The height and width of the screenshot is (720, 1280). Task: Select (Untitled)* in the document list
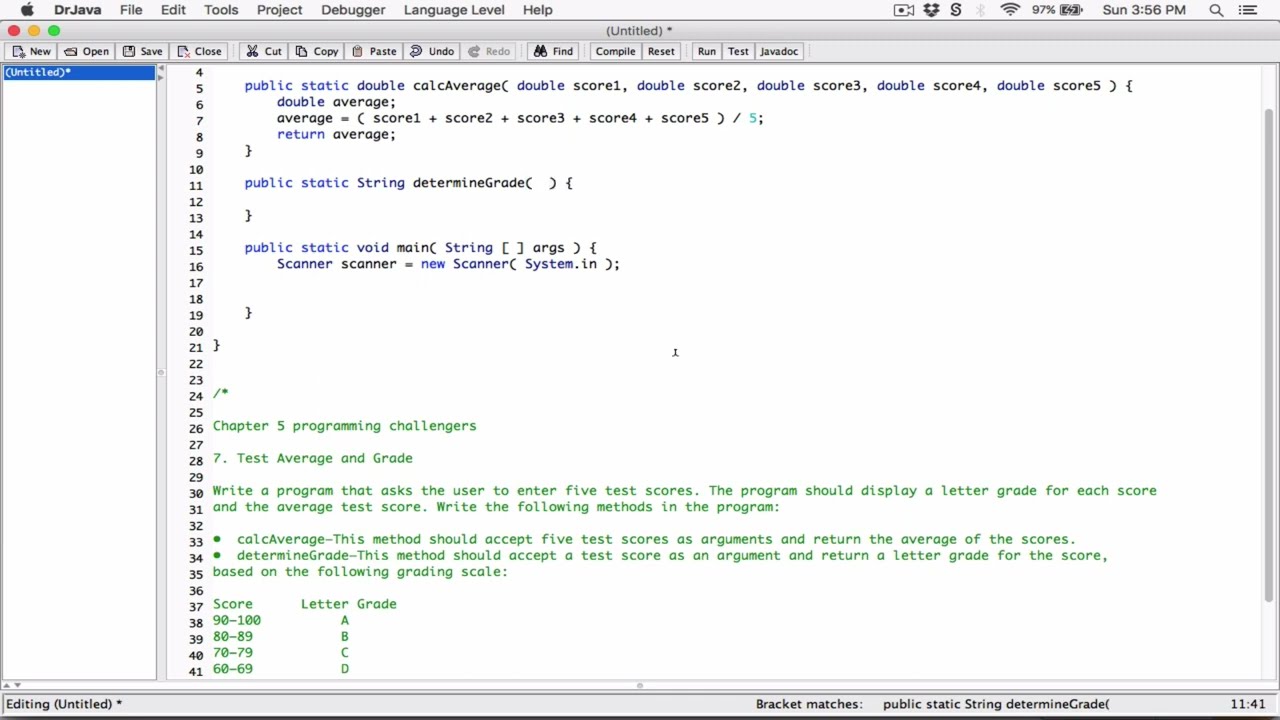click(79, 72)
